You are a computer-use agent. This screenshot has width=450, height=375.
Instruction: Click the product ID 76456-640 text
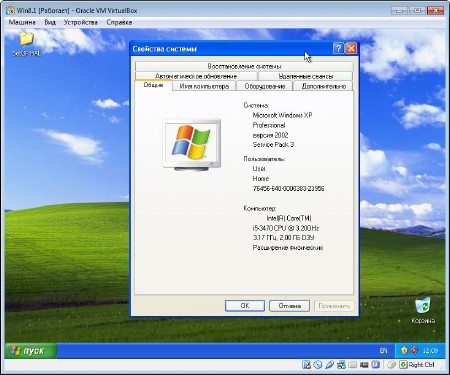(x=288, y=188)
